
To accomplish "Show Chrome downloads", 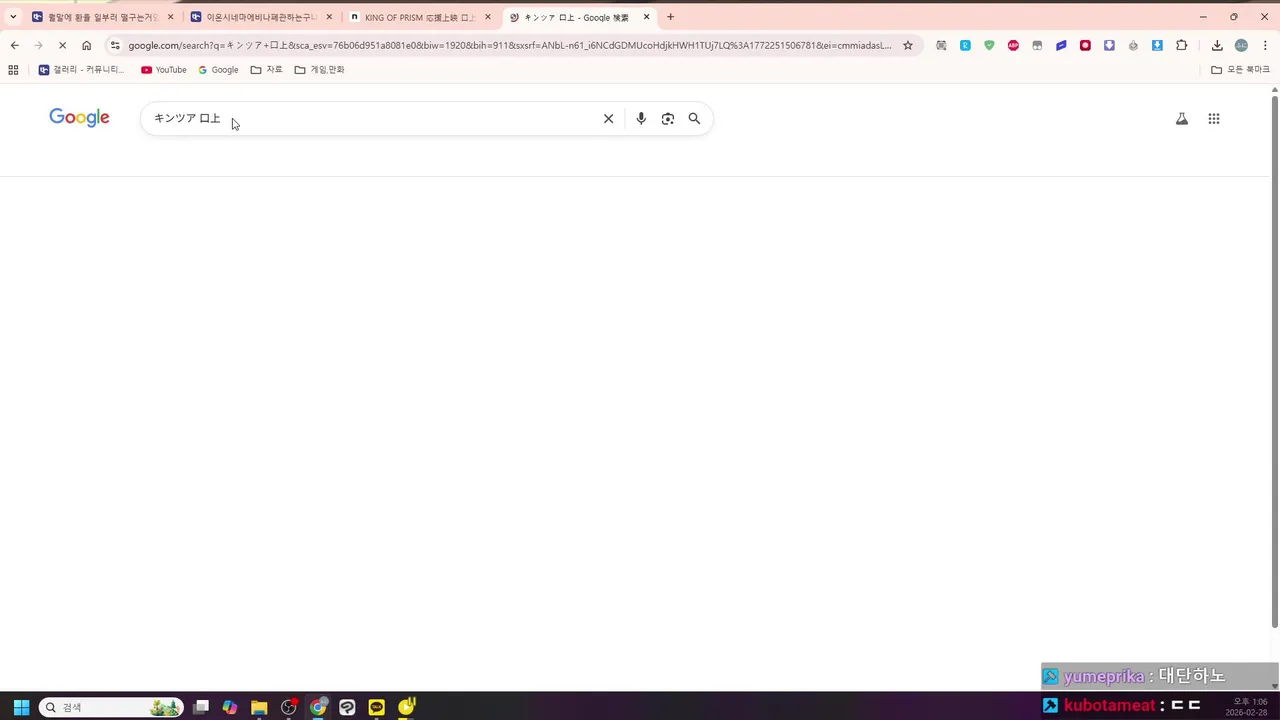I will [1217, 45].
